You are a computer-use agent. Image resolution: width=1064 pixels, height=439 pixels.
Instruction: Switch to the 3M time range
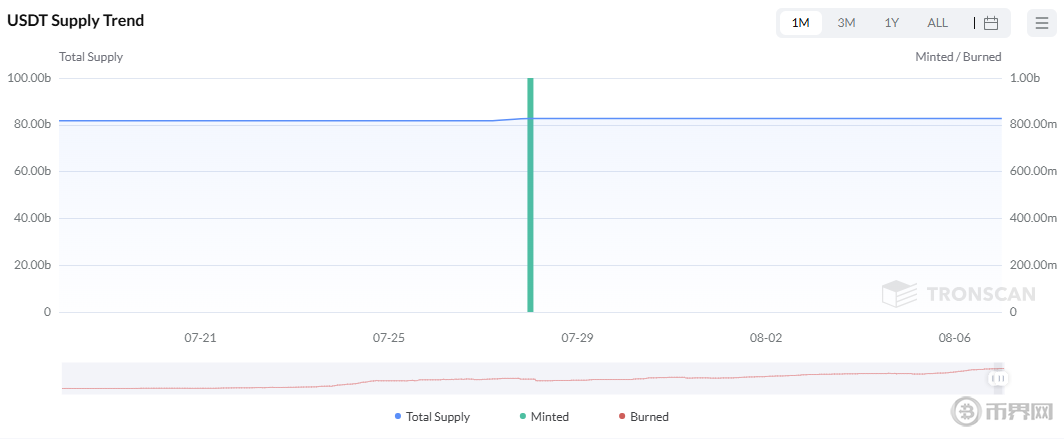coord(846,23)
